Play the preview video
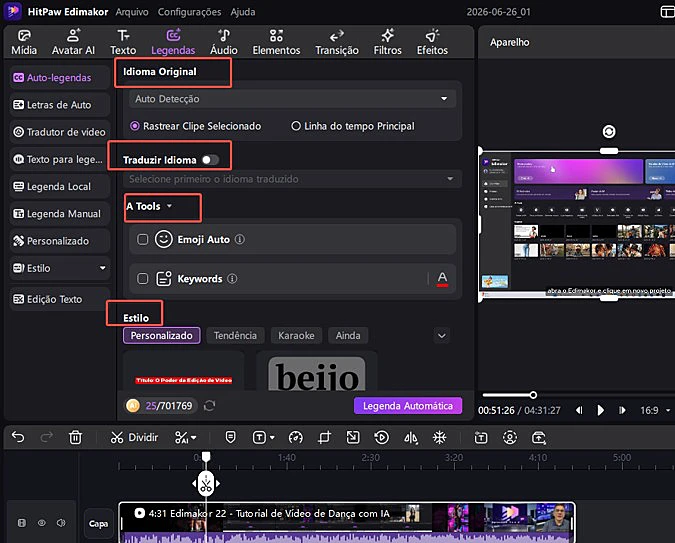The image size is (675, 543). [x=600, y=410]
